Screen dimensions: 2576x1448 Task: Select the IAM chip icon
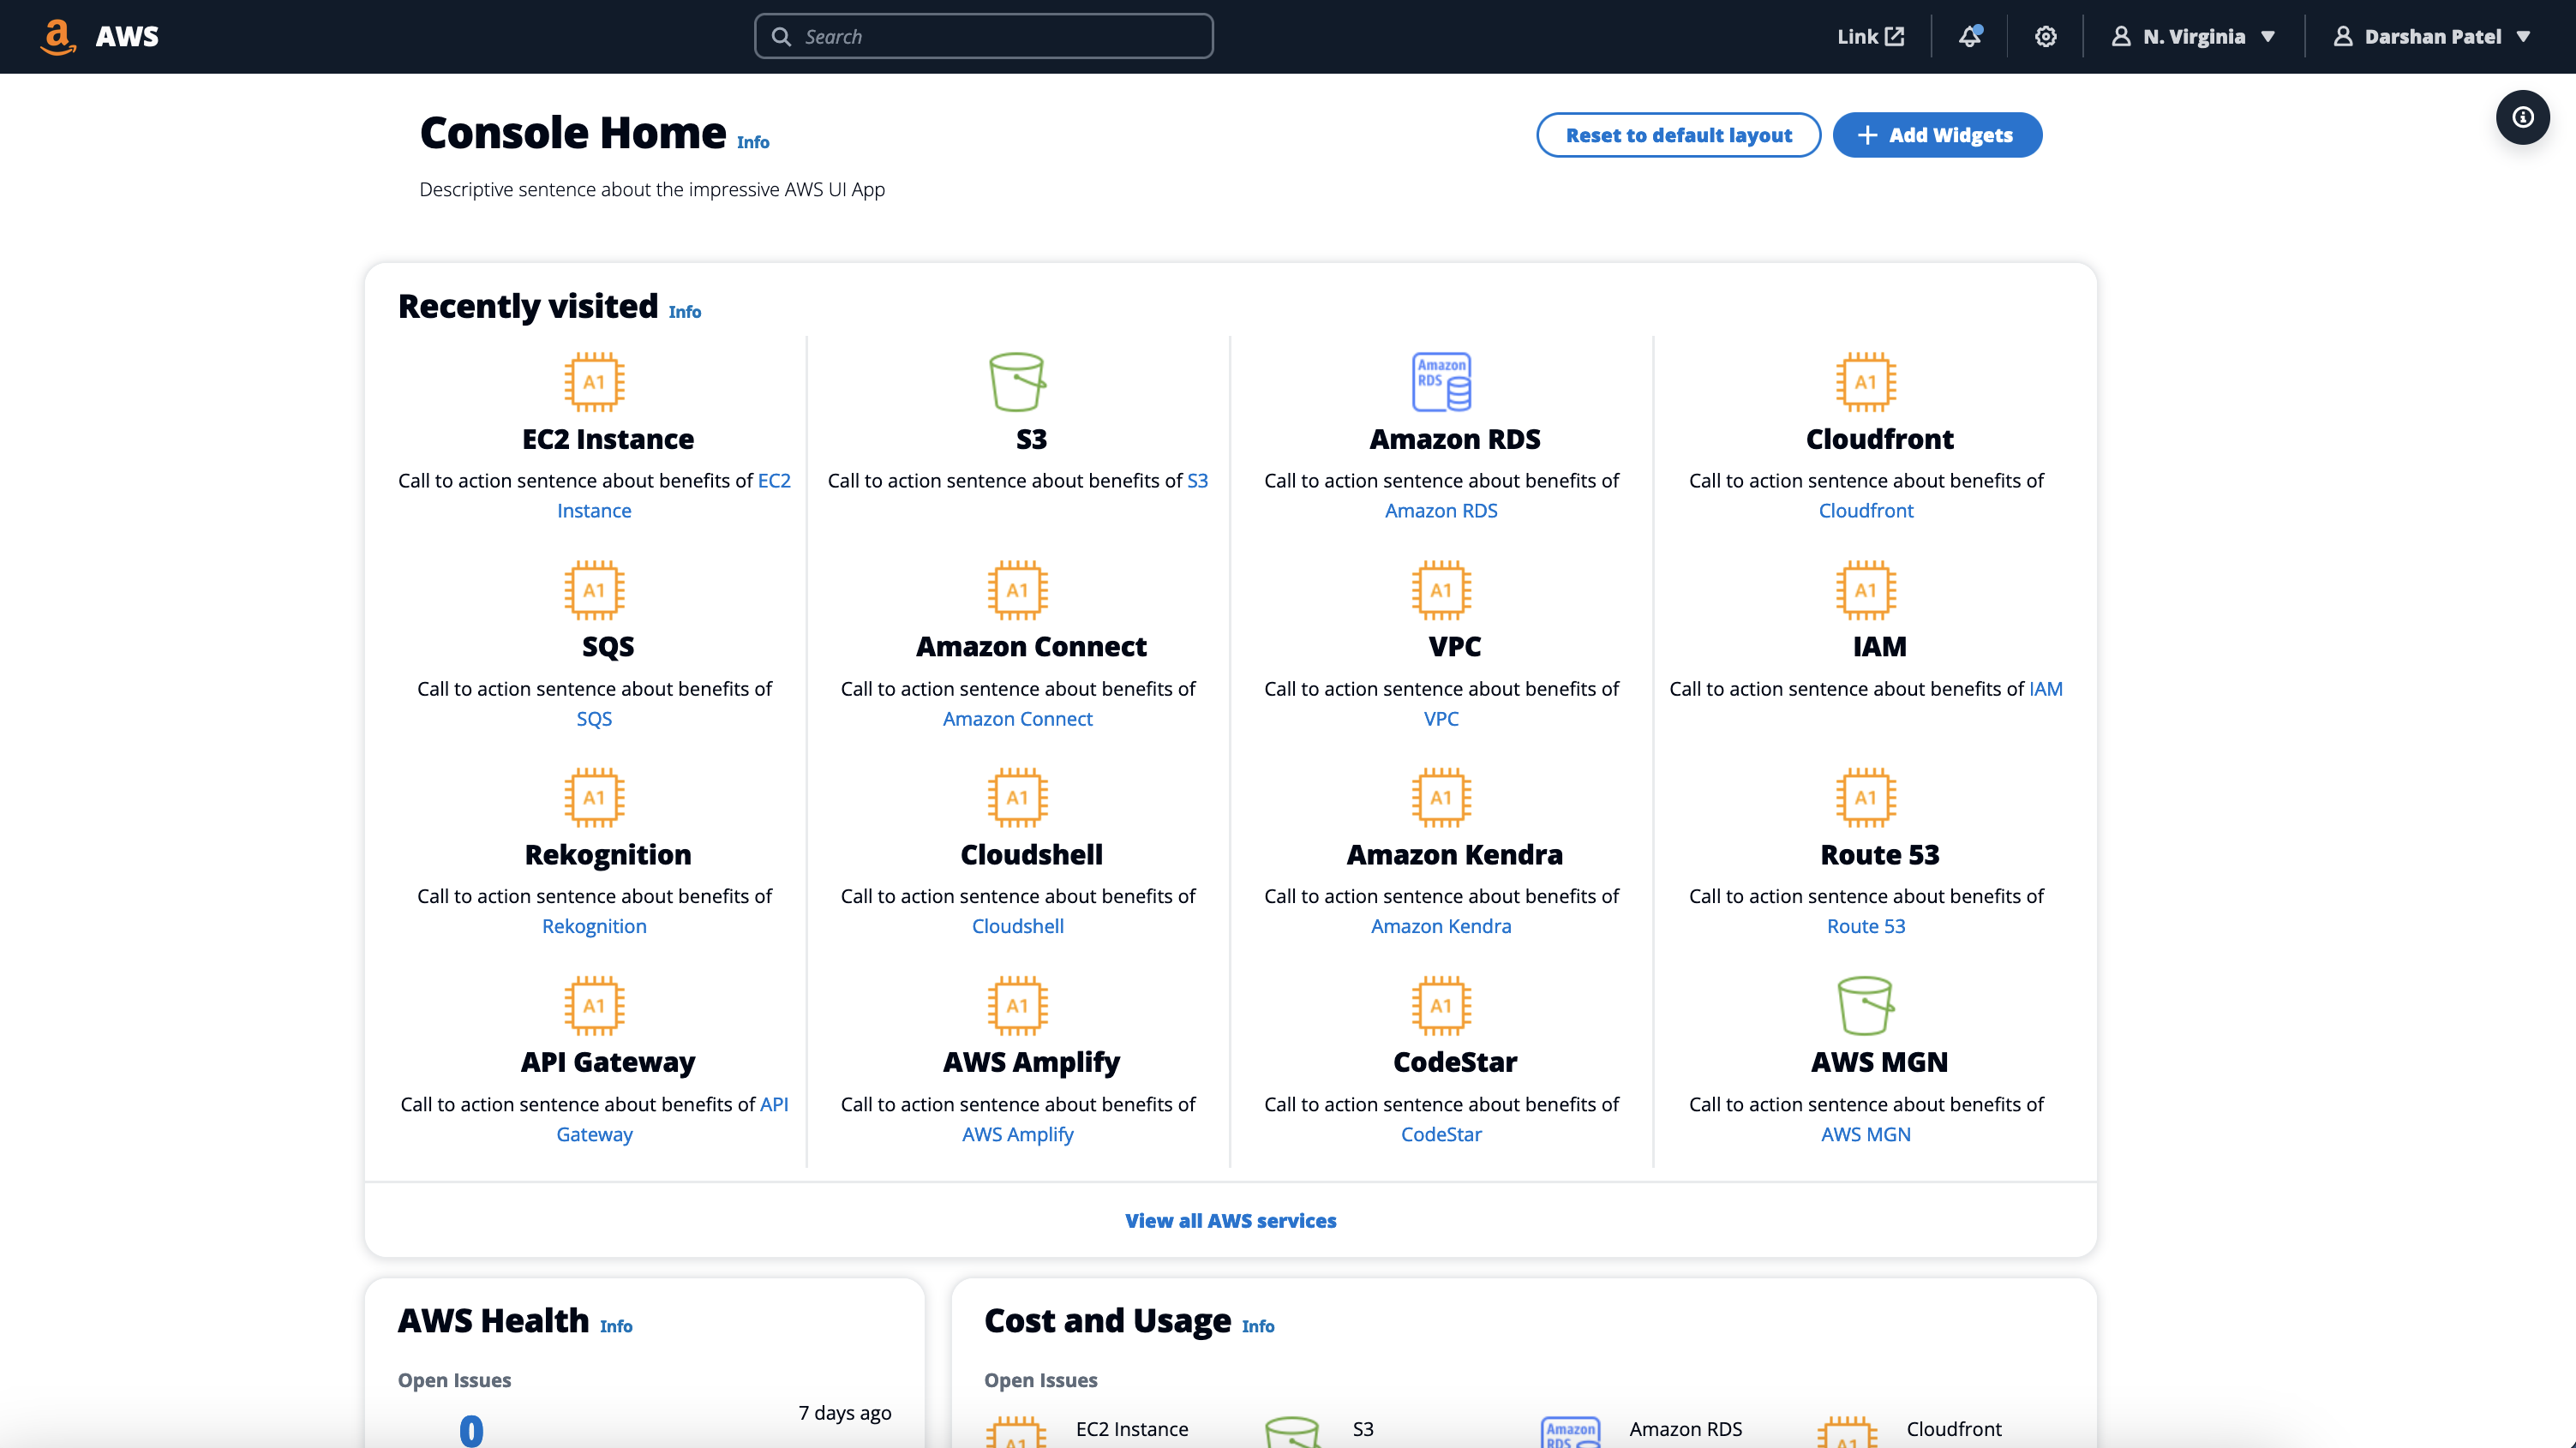[x=1865, y=590]
